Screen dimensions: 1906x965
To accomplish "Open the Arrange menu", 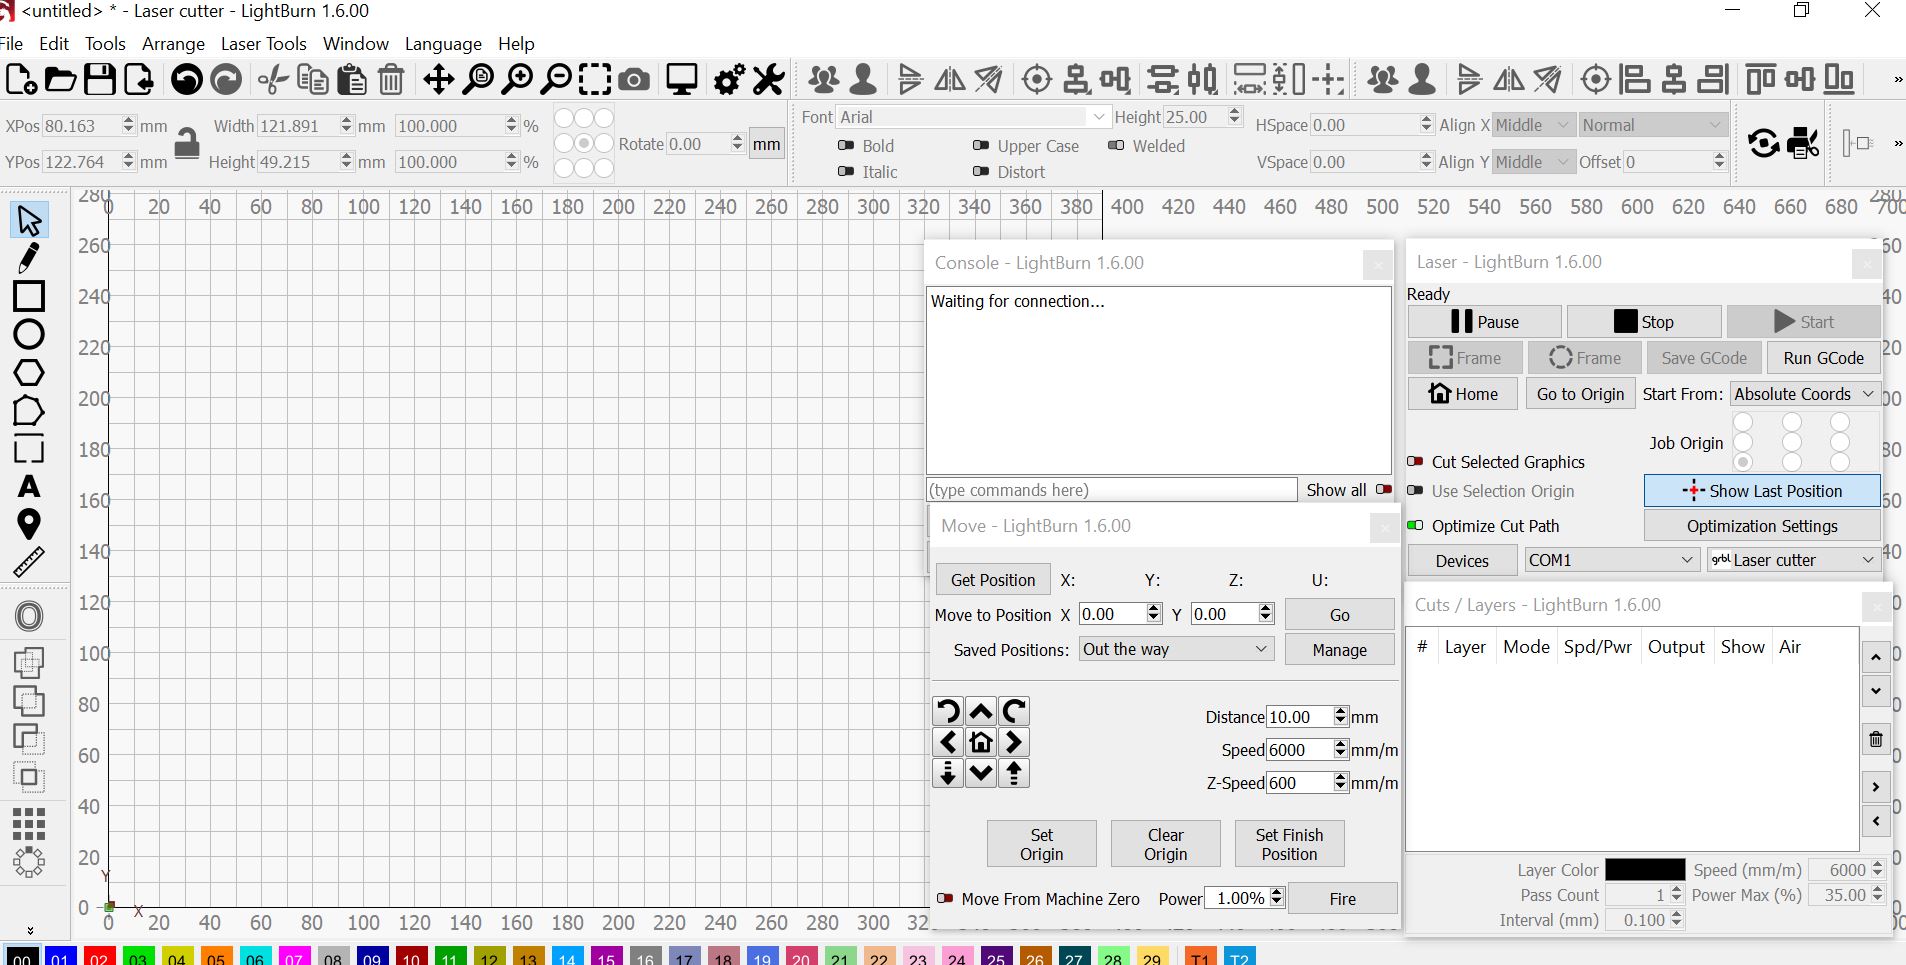I will (x=173, y=44).
